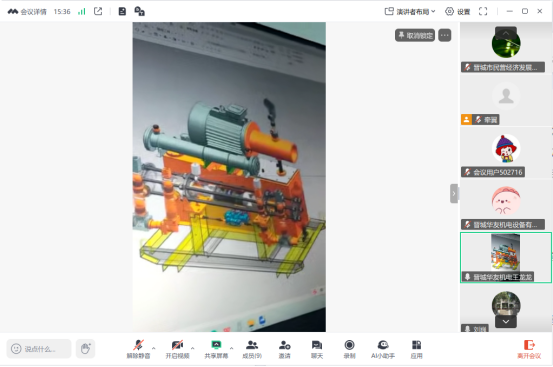Open the meeting details (会议详情)
The height and width of the screenshot is (367, 553).
27,12
